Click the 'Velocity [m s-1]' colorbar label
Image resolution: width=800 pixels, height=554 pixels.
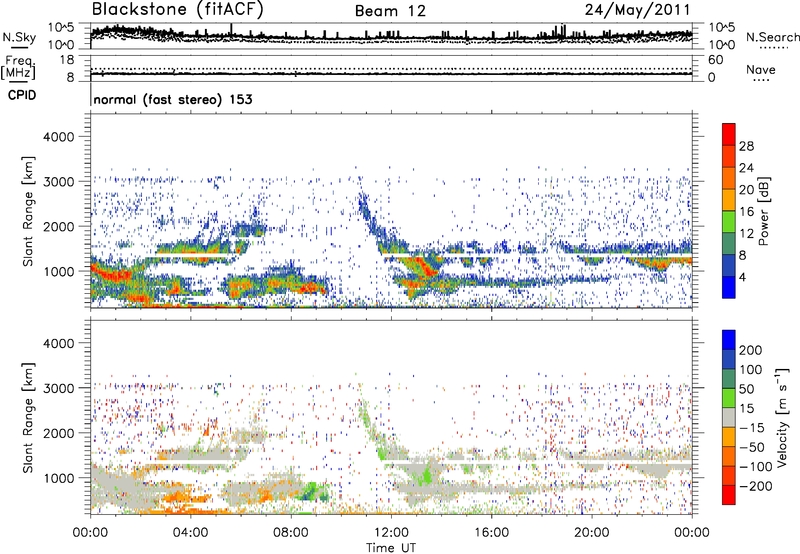(782, 417)
